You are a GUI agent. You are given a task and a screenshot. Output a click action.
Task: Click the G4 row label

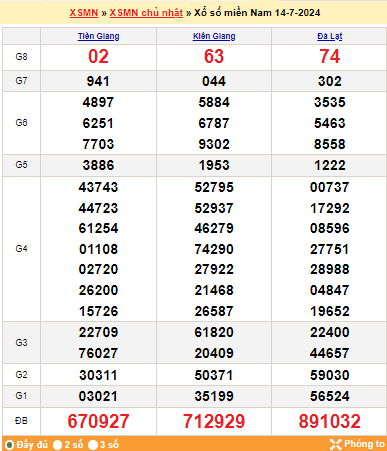tap(21, 249)
